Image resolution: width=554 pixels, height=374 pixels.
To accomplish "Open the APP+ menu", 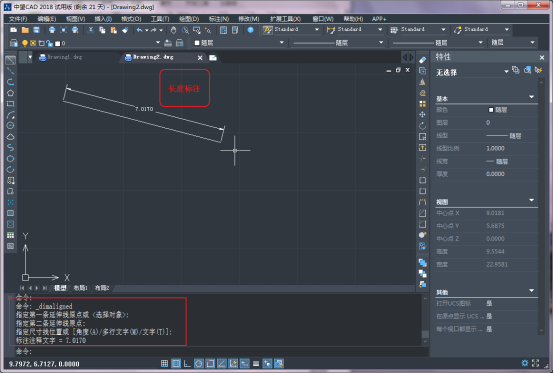I will [379, 19].
